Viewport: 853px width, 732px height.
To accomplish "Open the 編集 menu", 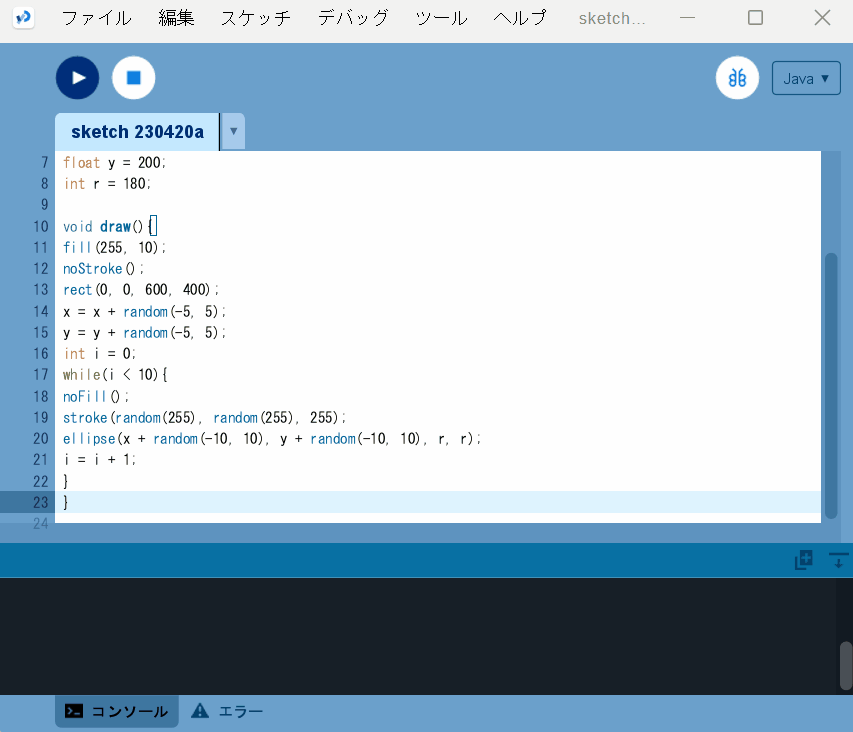I will click(x=176, y=18).
